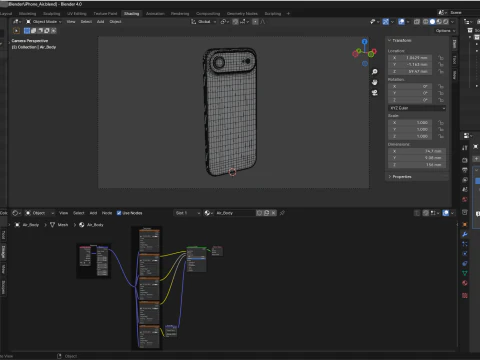
Task: Click the wrench modifiers properties icon
Action: 465,234
